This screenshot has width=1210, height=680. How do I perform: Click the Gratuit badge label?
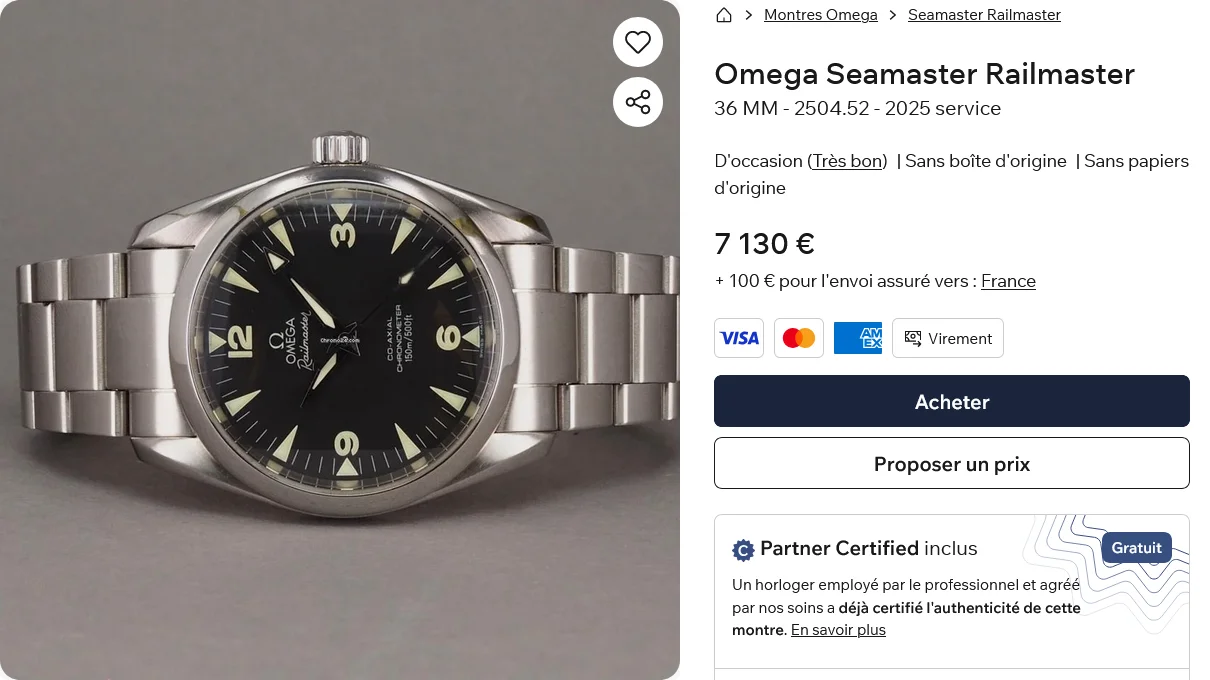(x=1136, y=548)
